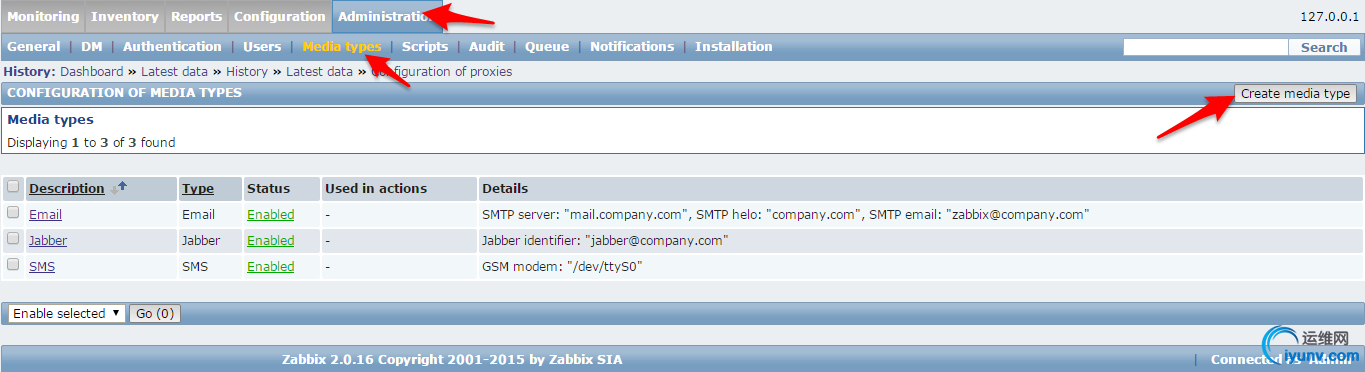Open the Monitoring top menu tab

(x=43, y=17)
